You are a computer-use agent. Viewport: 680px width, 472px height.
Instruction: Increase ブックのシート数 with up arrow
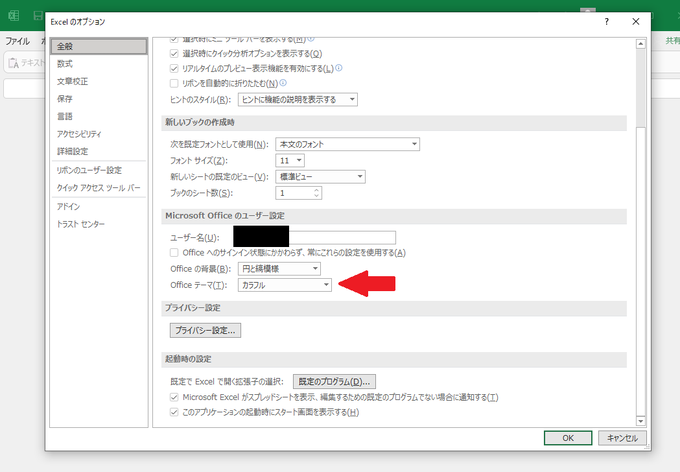[x=317, y=190]
